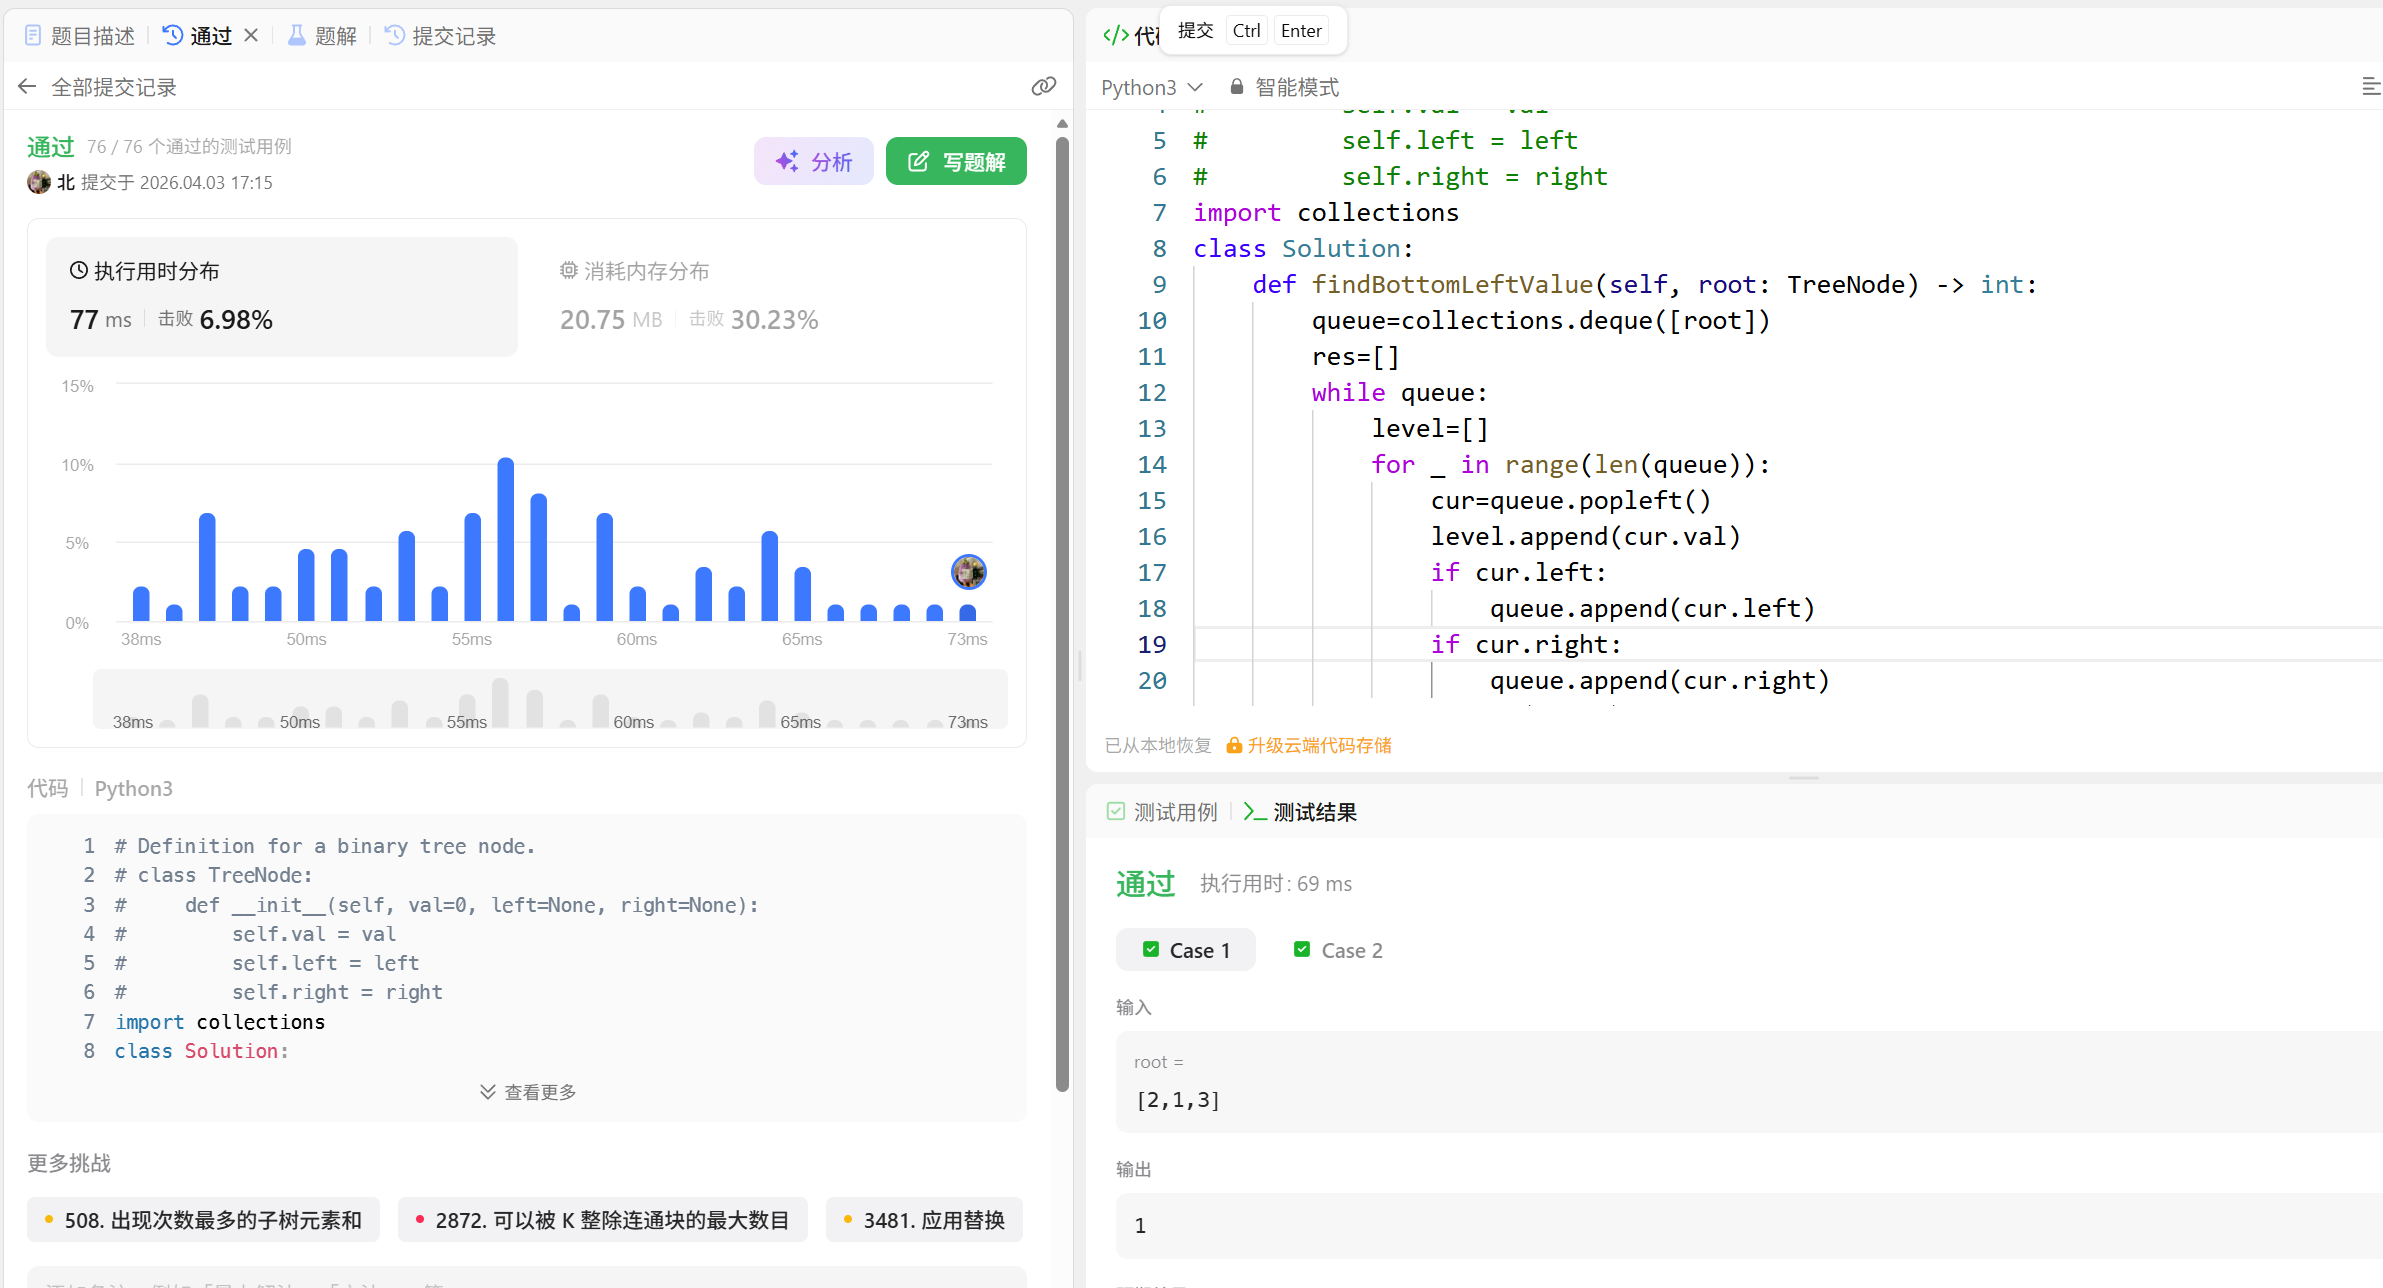
Task: Click the green 写题解 button
Action: 956,161
